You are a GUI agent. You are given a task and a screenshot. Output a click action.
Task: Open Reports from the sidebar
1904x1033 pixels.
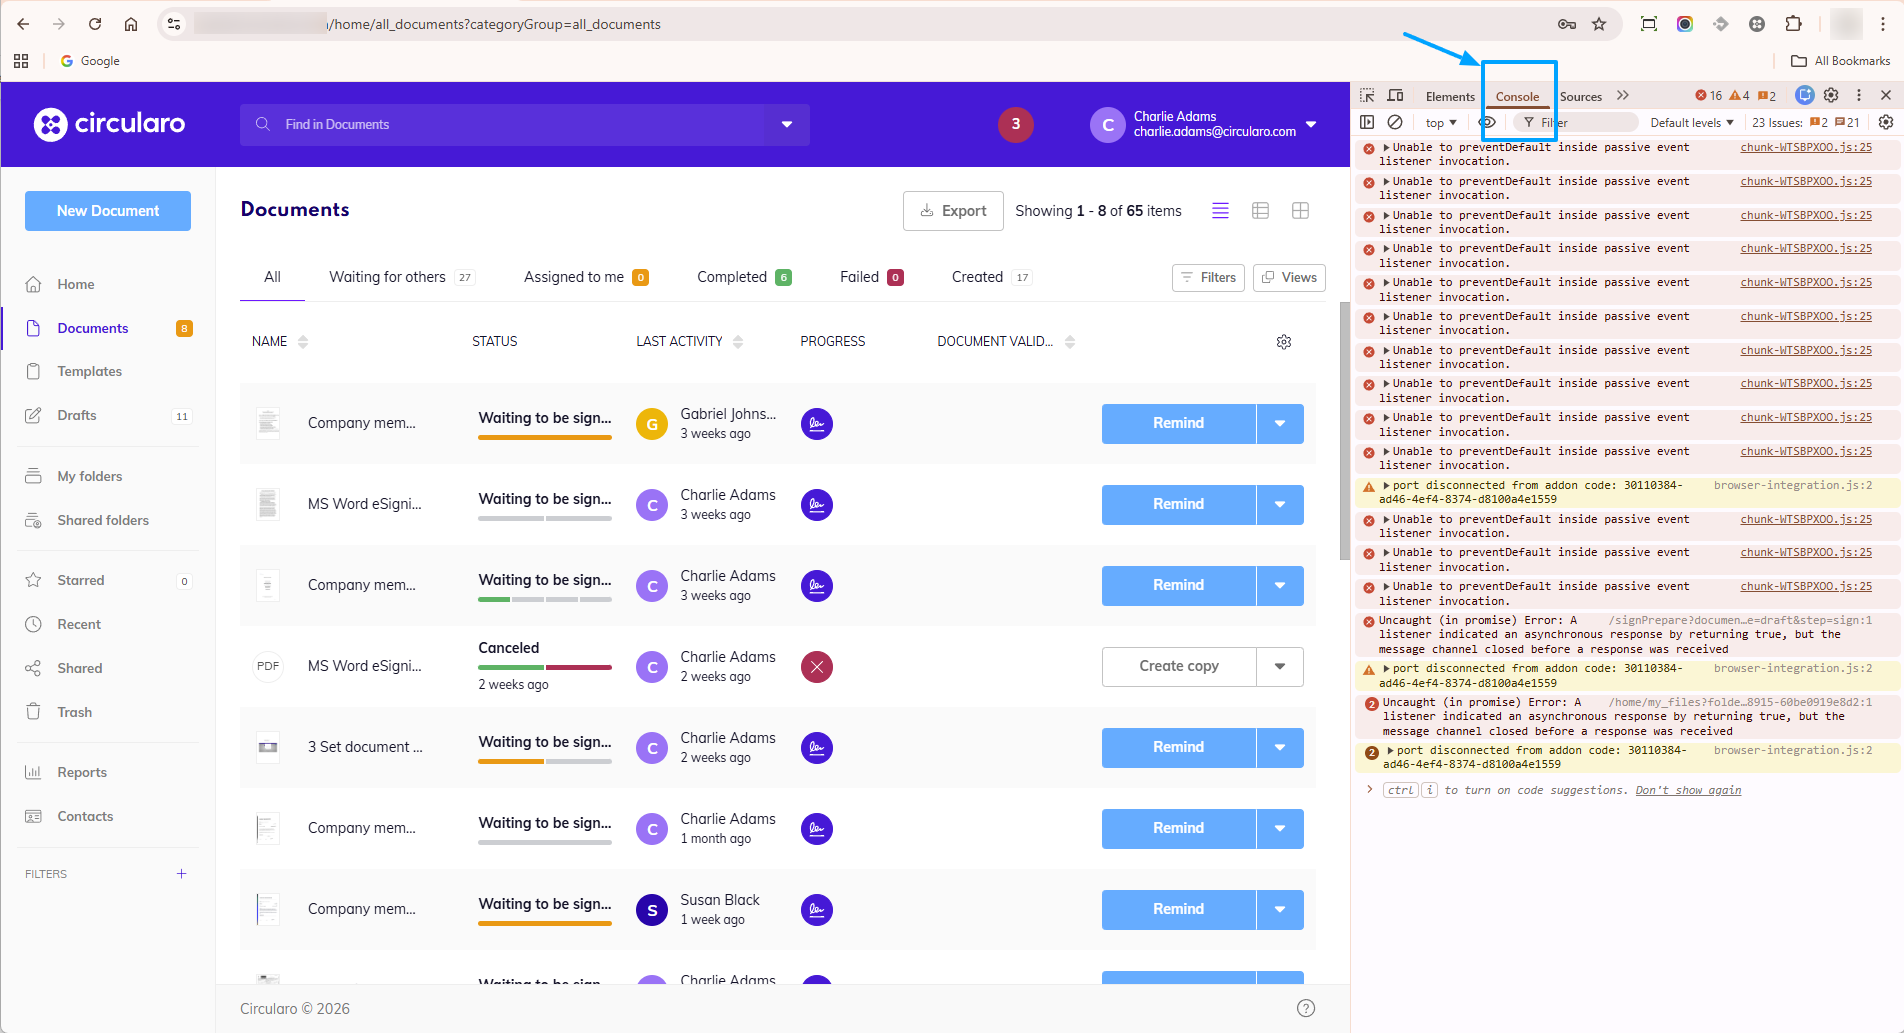click(81, 771)
